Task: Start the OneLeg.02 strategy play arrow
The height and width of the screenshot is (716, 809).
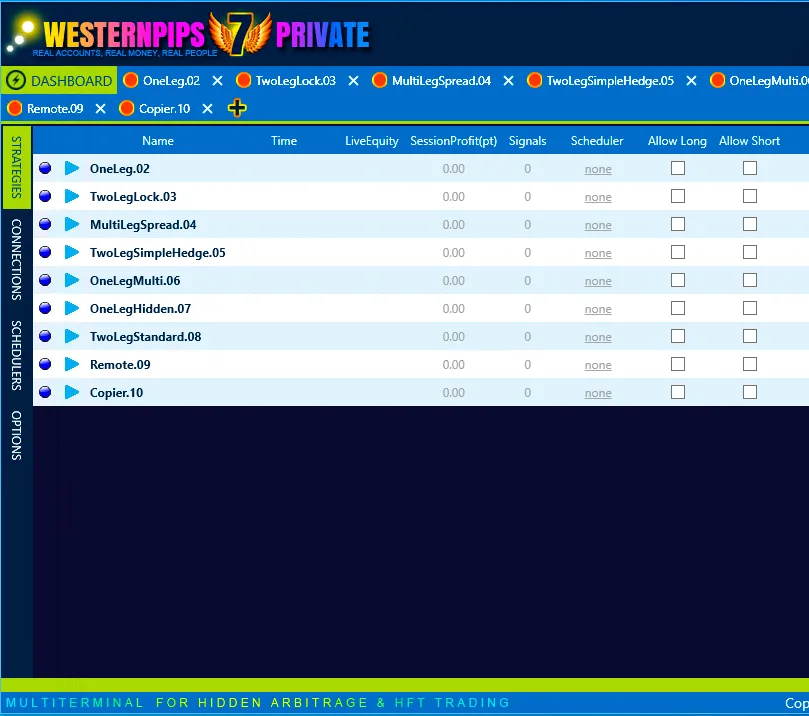Action: 72,168
